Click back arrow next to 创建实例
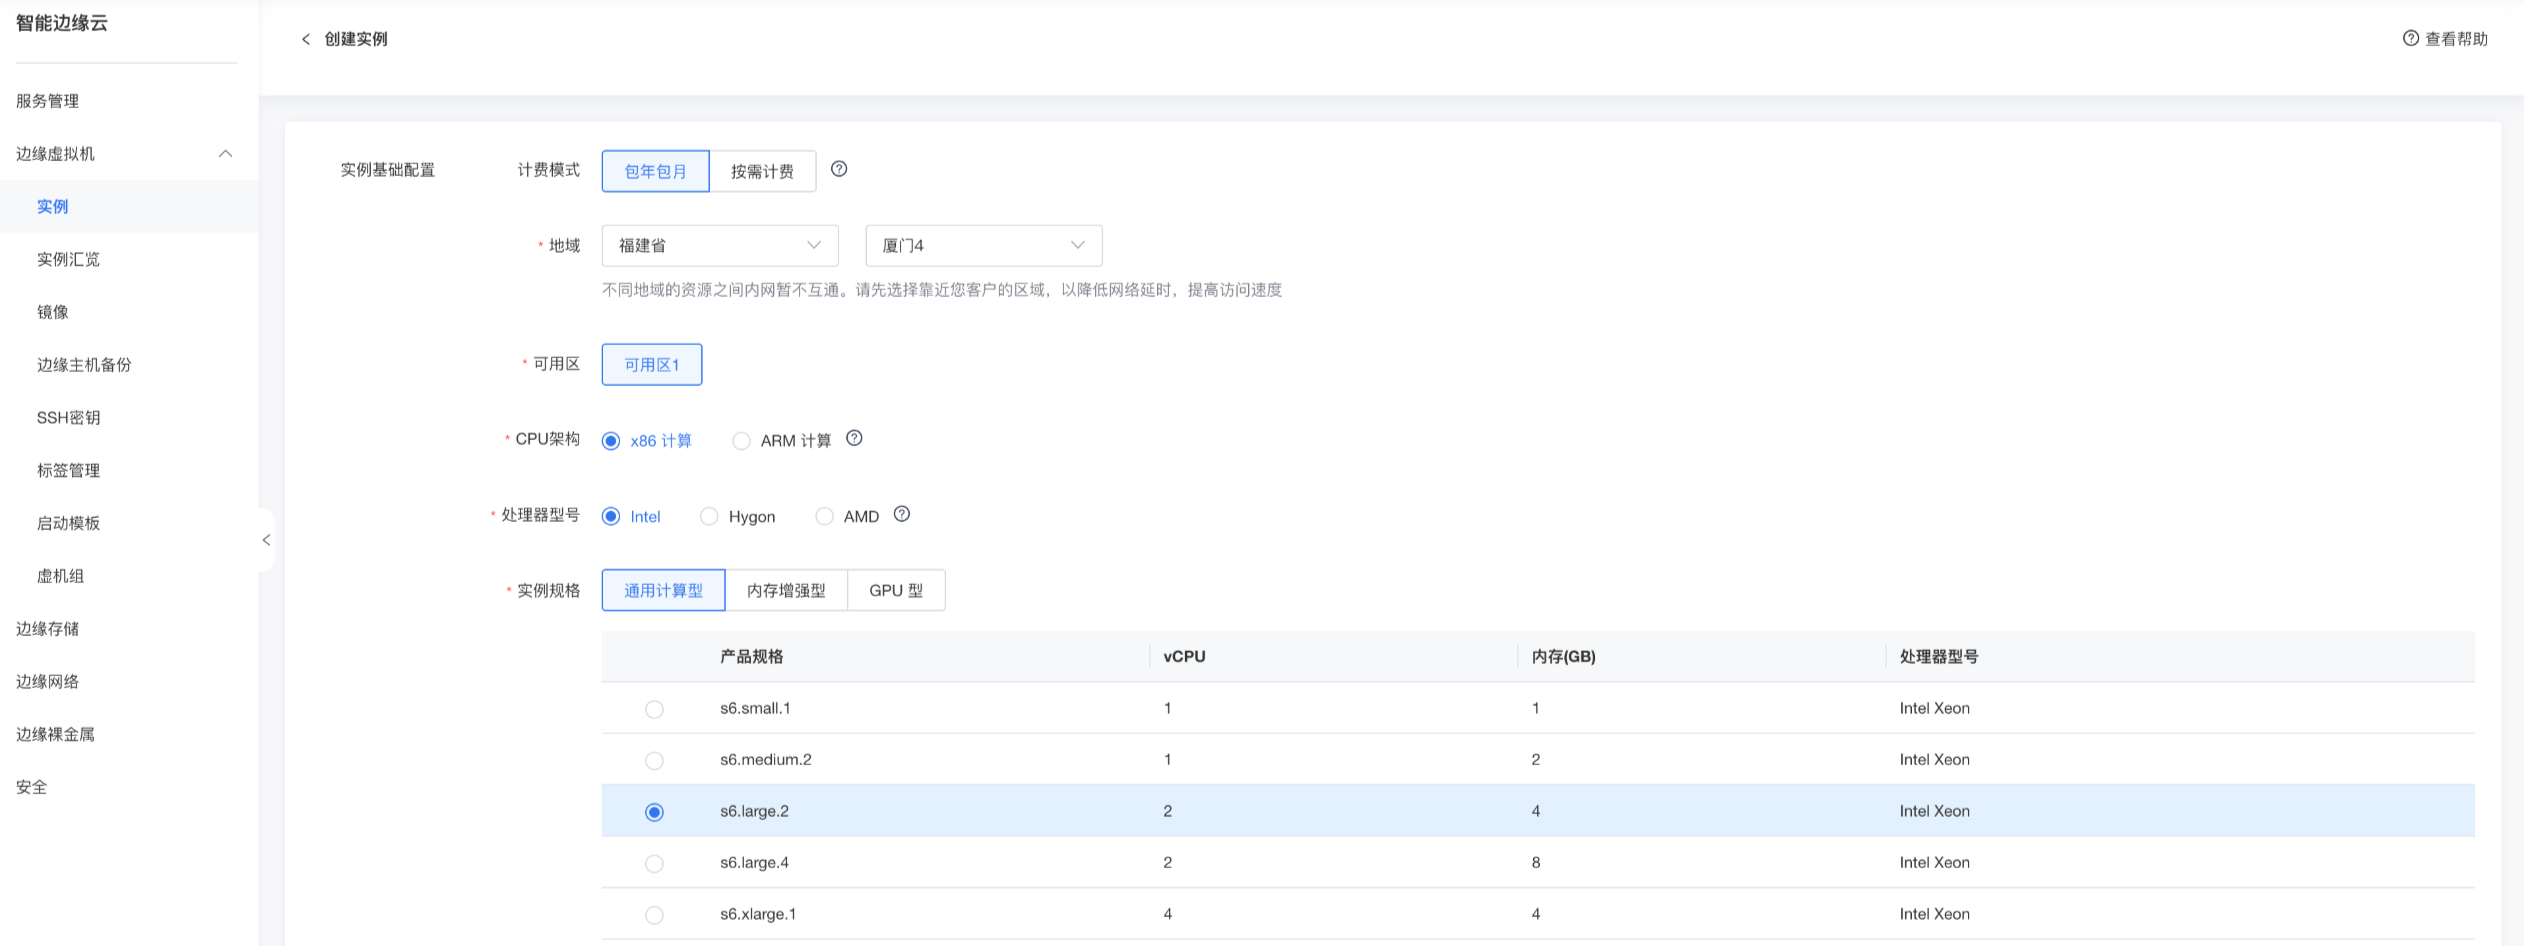 pyautogui.click(x=306, y=39)
